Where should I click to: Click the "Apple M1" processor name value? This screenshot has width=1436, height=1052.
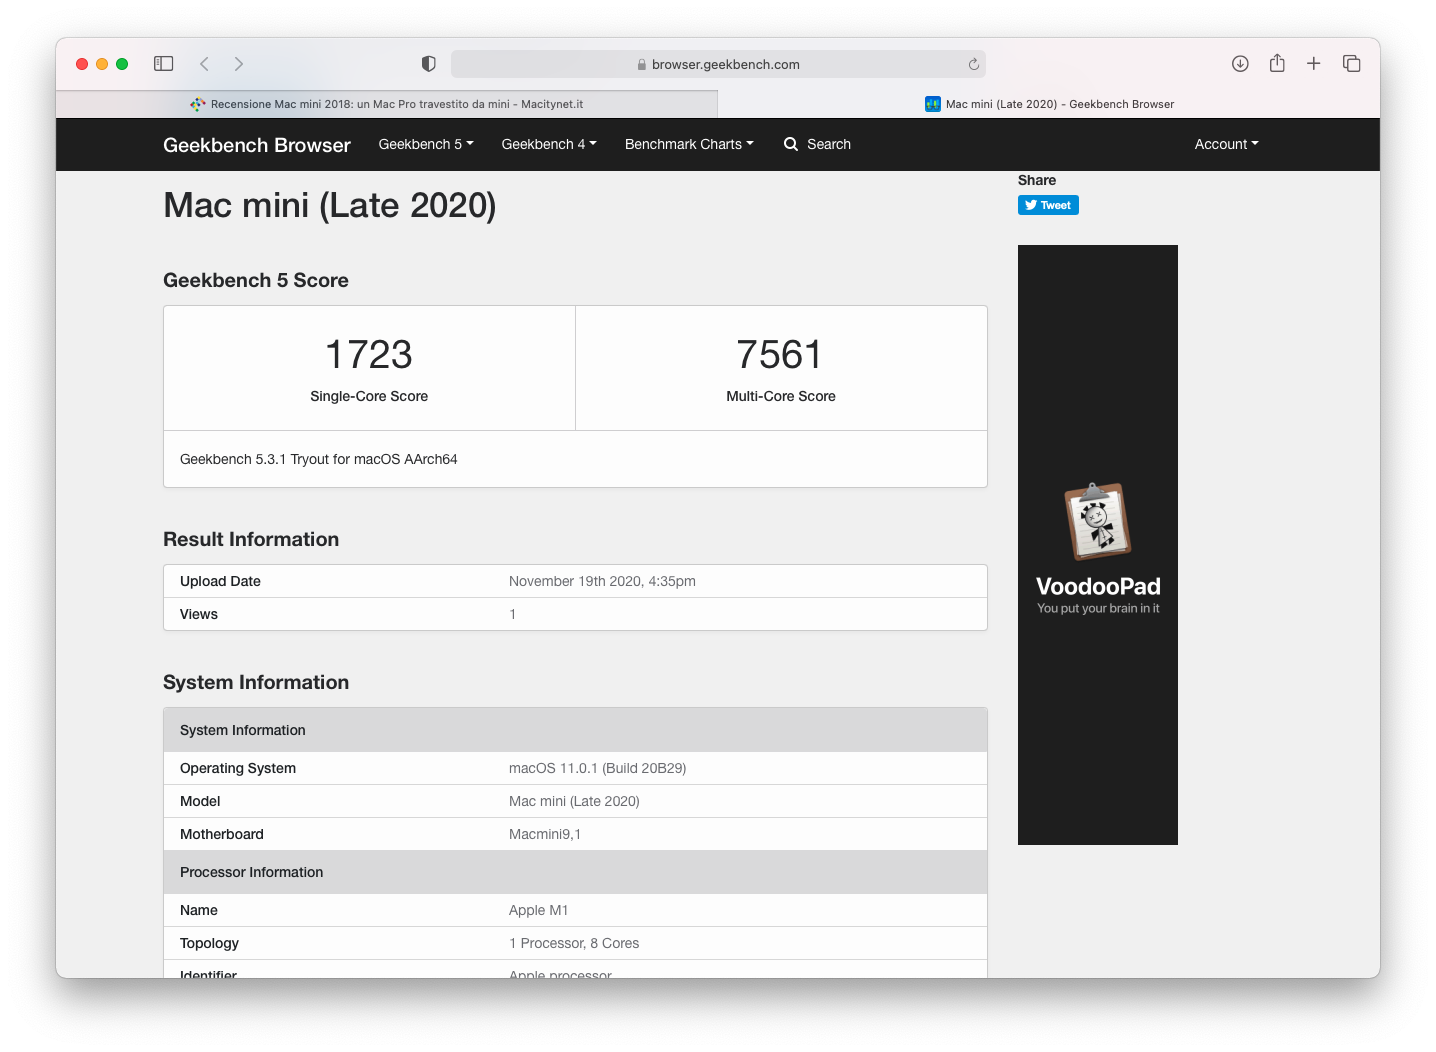[538, 910]
